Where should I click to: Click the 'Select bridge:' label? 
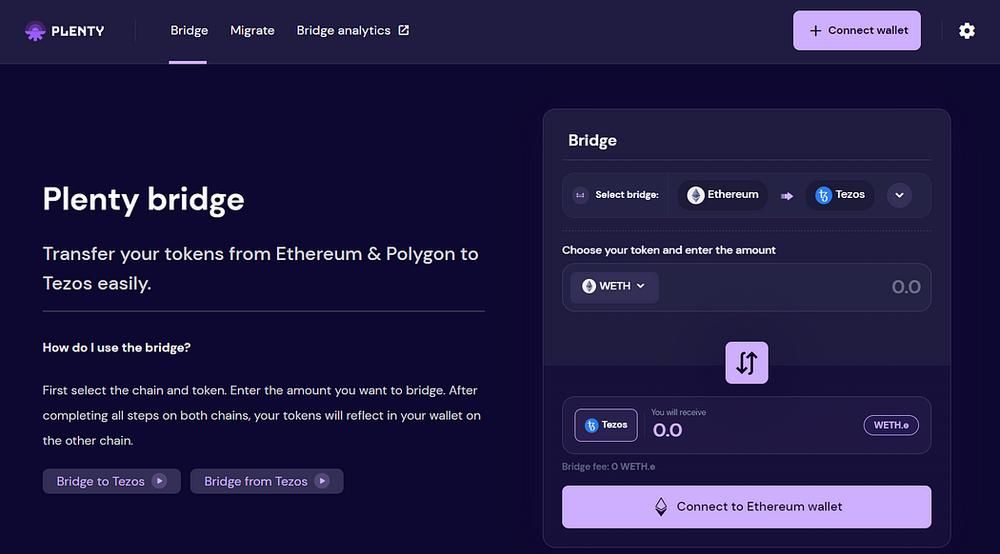[627, 195]
